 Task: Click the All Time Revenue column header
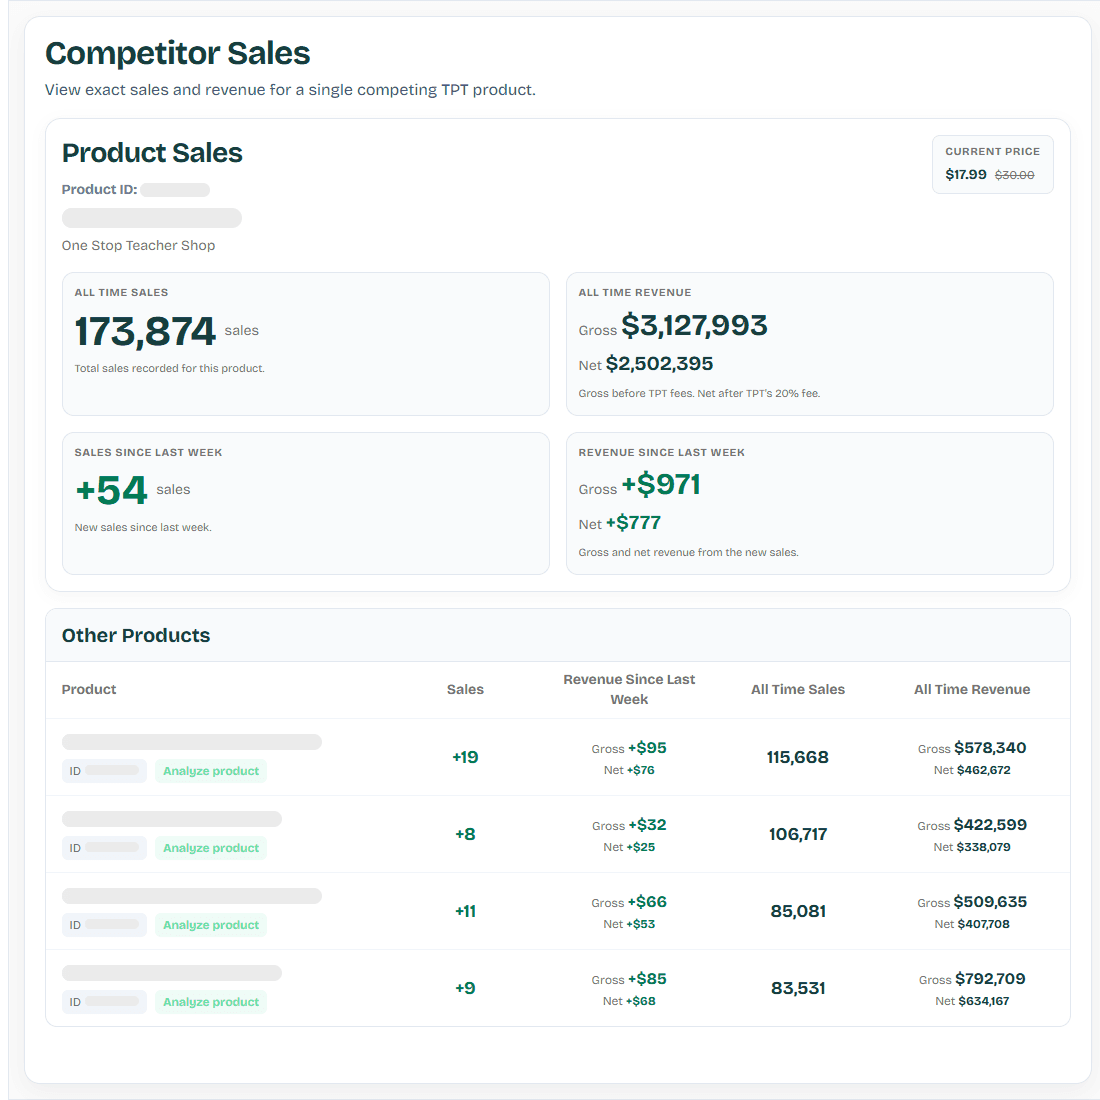972,689
